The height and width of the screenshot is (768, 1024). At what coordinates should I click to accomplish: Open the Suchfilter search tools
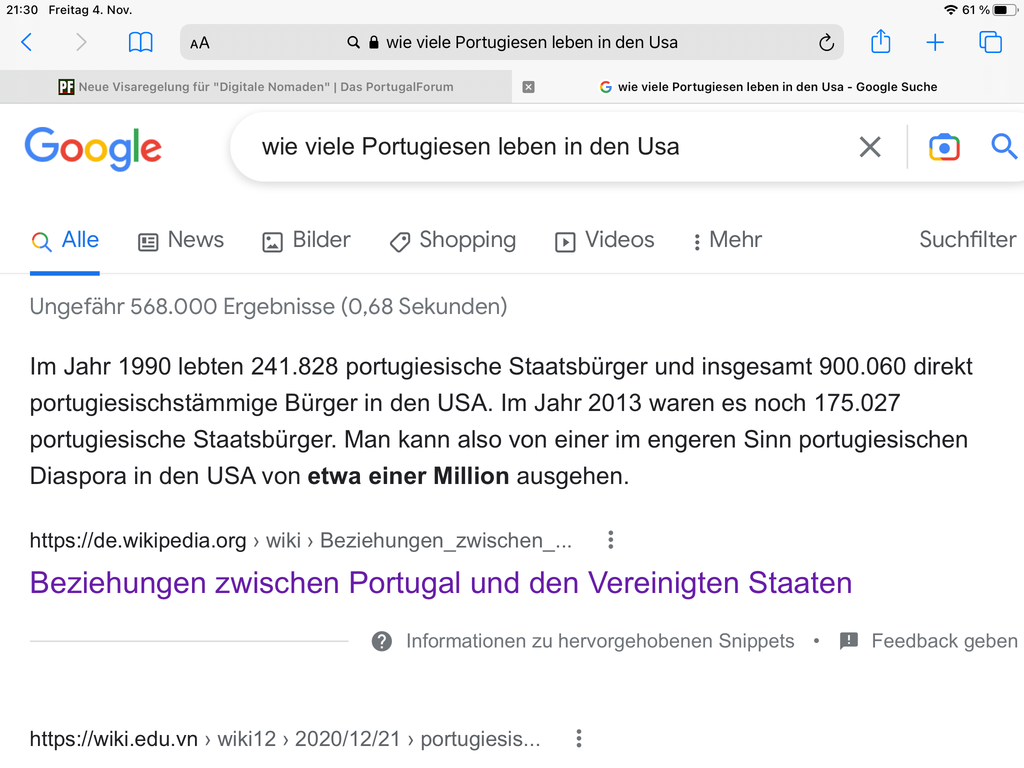[x=967, y=240]
